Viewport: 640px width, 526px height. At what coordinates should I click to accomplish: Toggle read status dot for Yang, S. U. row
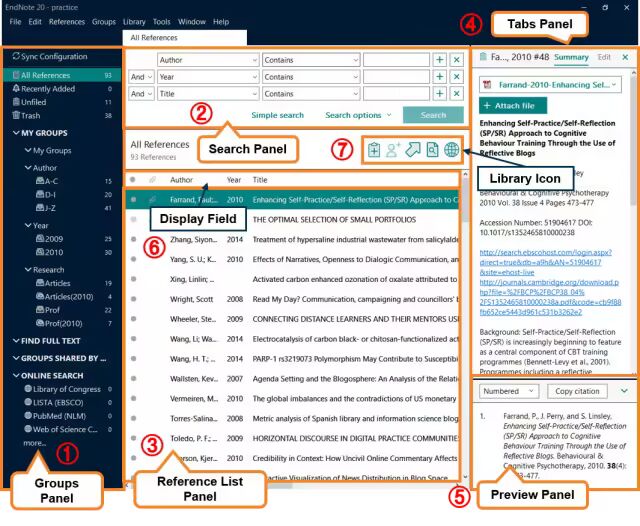tap(133, 259)
